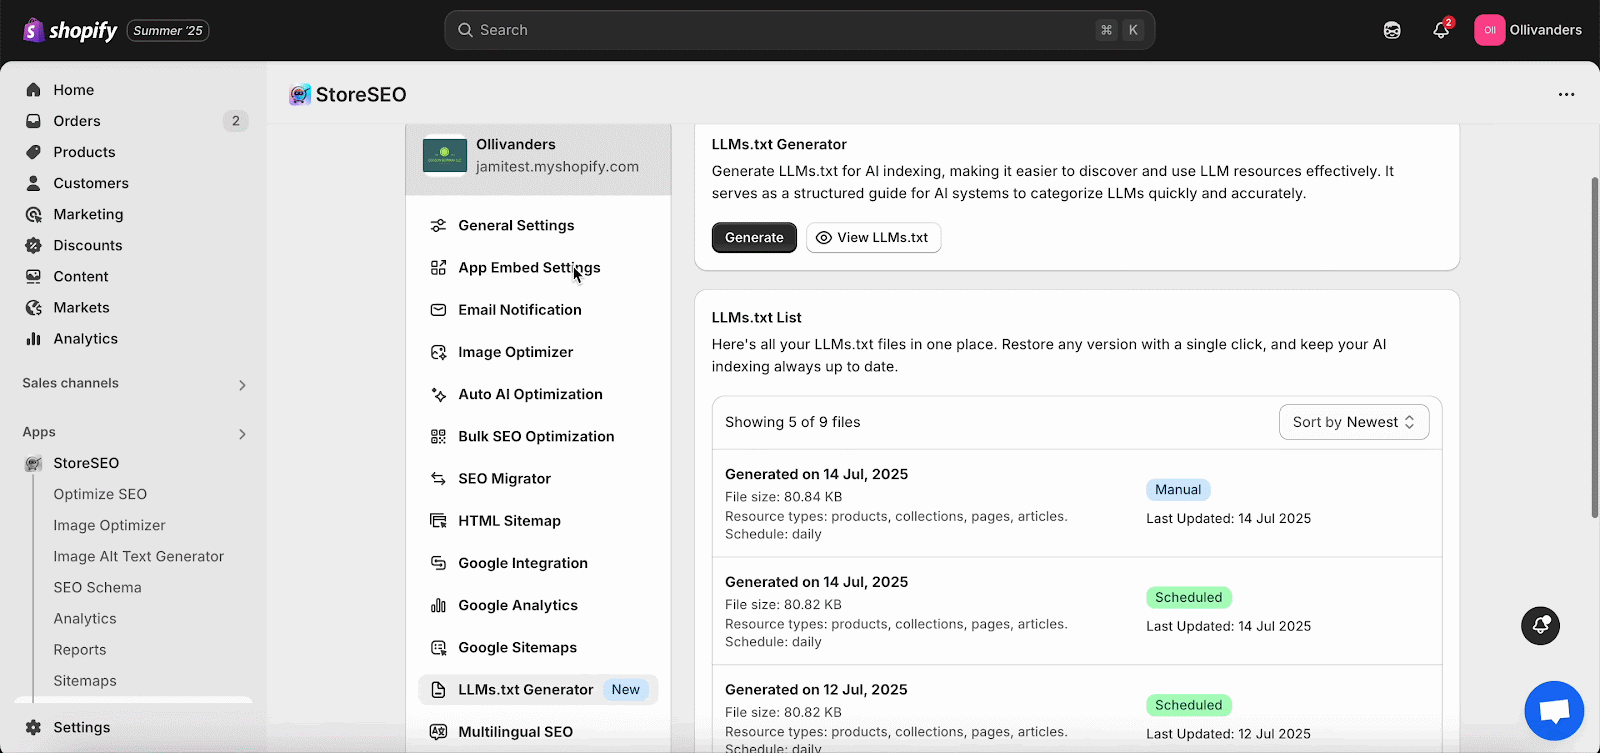Viewport: 1600px width, 753px height.
Task: Click the Markets globe icon
Action: [34, 307]
